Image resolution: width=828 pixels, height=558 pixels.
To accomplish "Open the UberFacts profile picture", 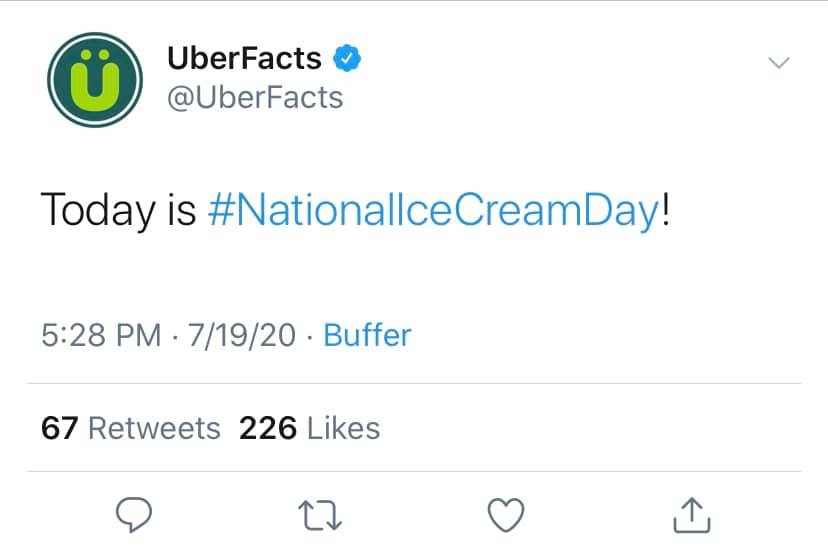I will coord(93,80).
